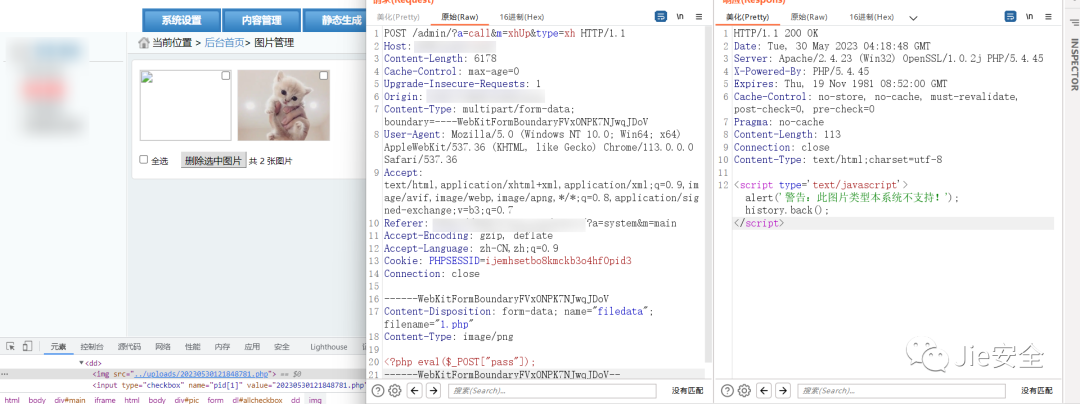Open Request panel hamburger options menu

click(699, 17)
